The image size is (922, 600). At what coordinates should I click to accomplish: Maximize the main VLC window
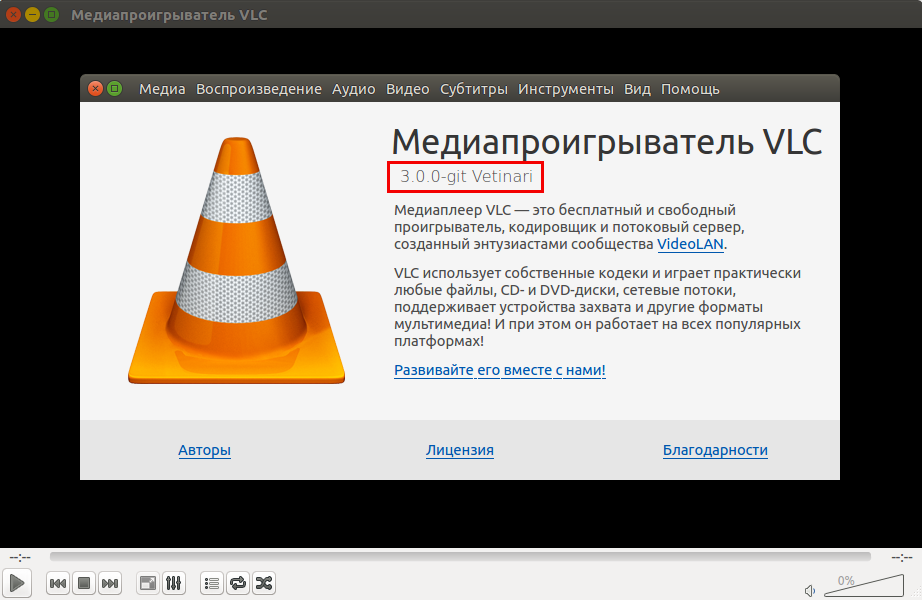click(x=52, y=15)
